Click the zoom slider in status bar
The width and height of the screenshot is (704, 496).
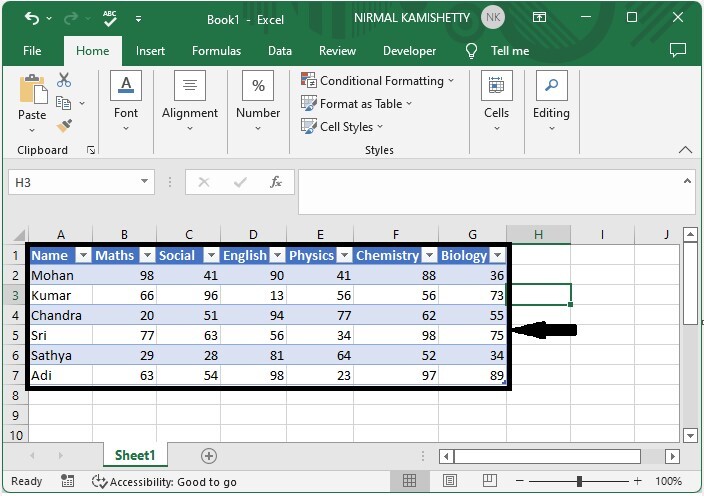coord(580,482)
